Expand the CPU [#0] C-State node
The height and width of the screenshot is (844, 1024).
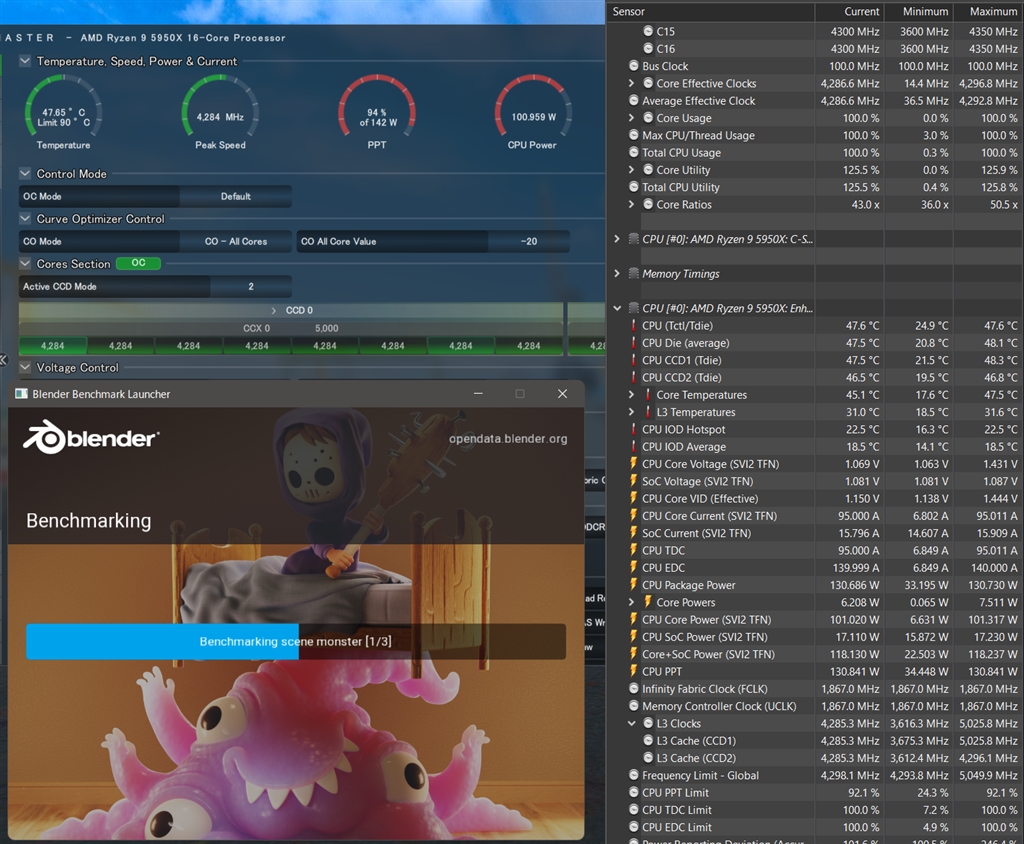coord(616,238)
